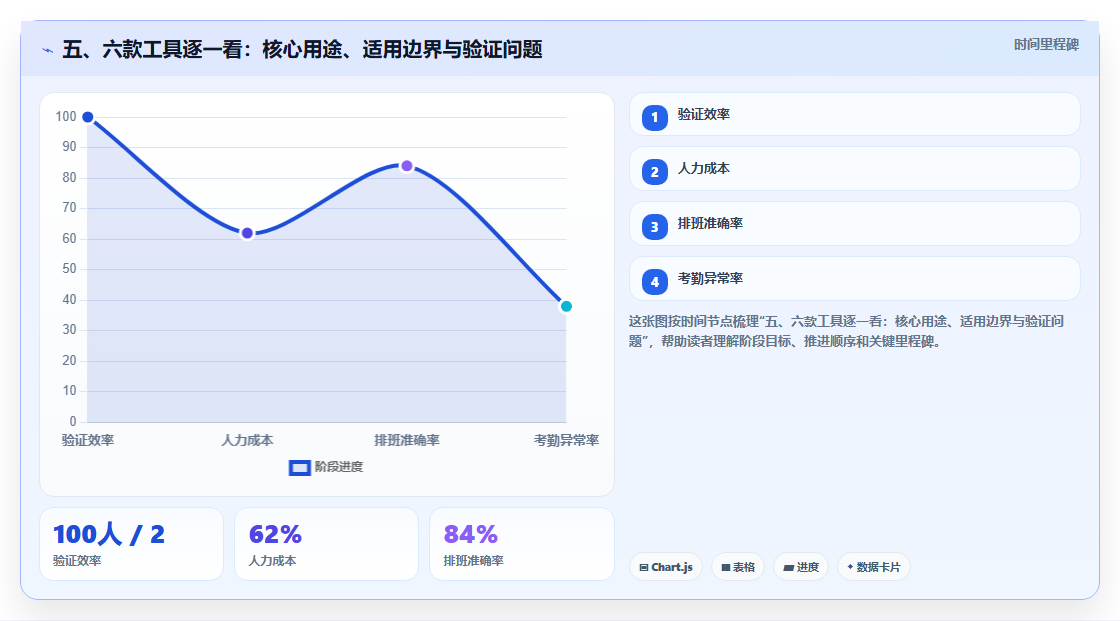Open the 考勤异常率 milestone row
This screenshot has width=1120, height=621.
tap(854, 279)
